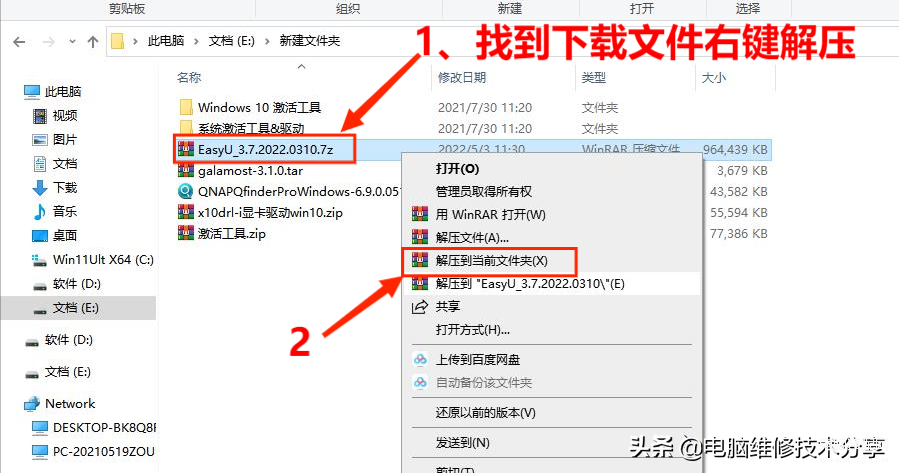Select the x10drl-i显卡驱动win10.zip file
Viewport: 899px width, 473px height.
click(x=269, y=213)
